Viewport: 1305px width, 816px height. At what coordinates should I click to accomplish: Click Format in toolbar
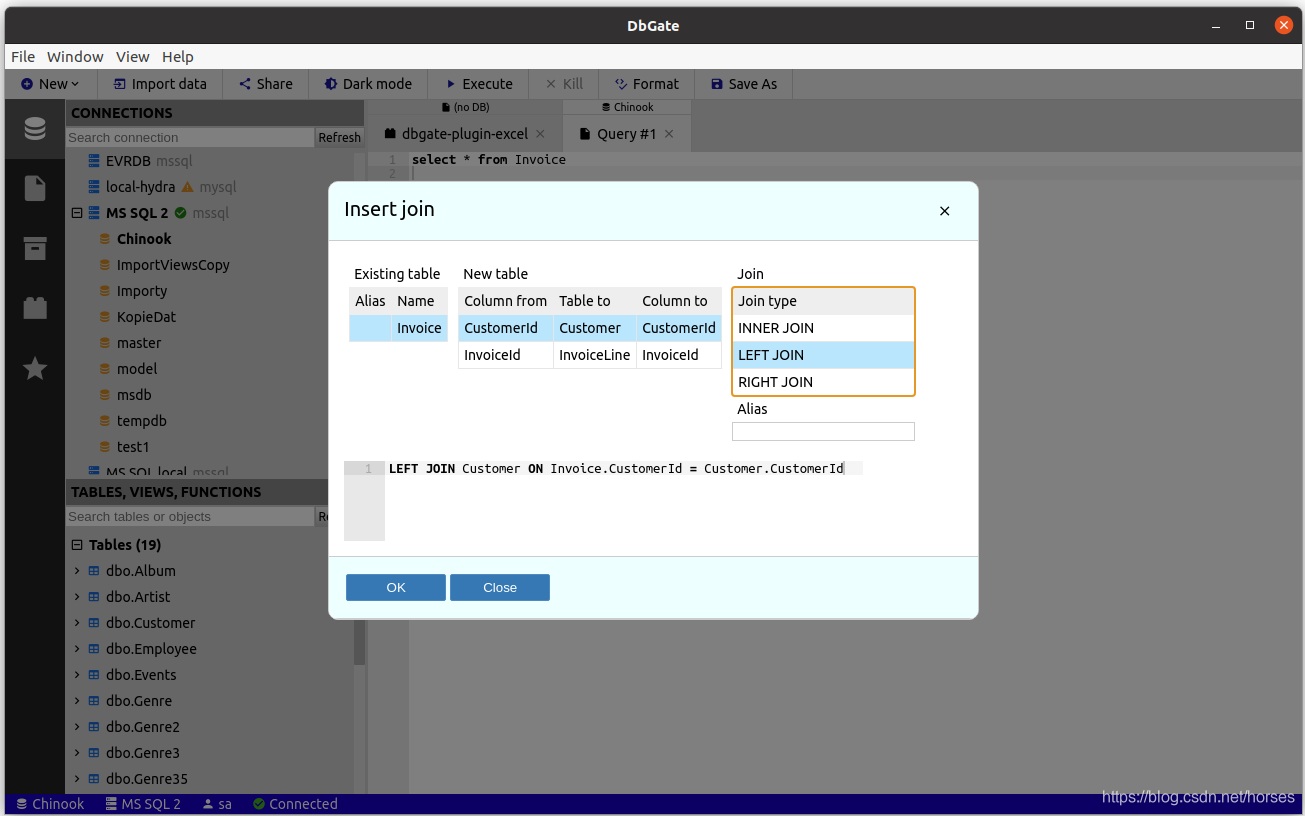coord(647,84)
